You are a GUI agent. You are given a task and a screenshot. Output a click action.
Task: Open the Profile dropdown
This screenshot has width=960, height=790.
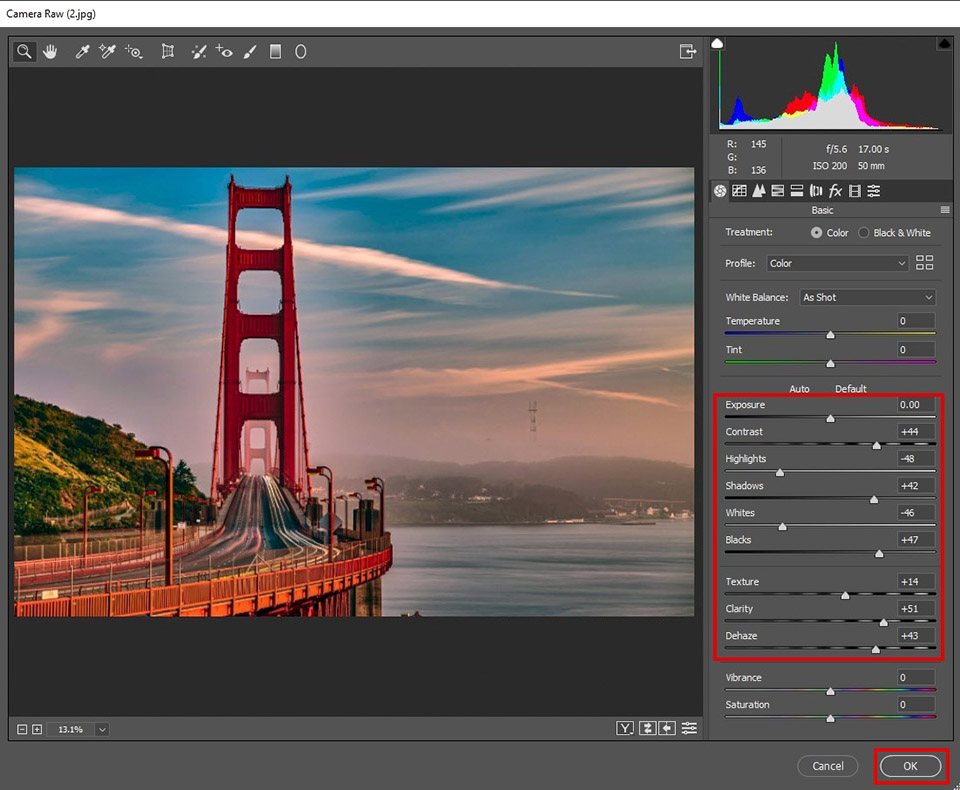(x=837, y=263)
